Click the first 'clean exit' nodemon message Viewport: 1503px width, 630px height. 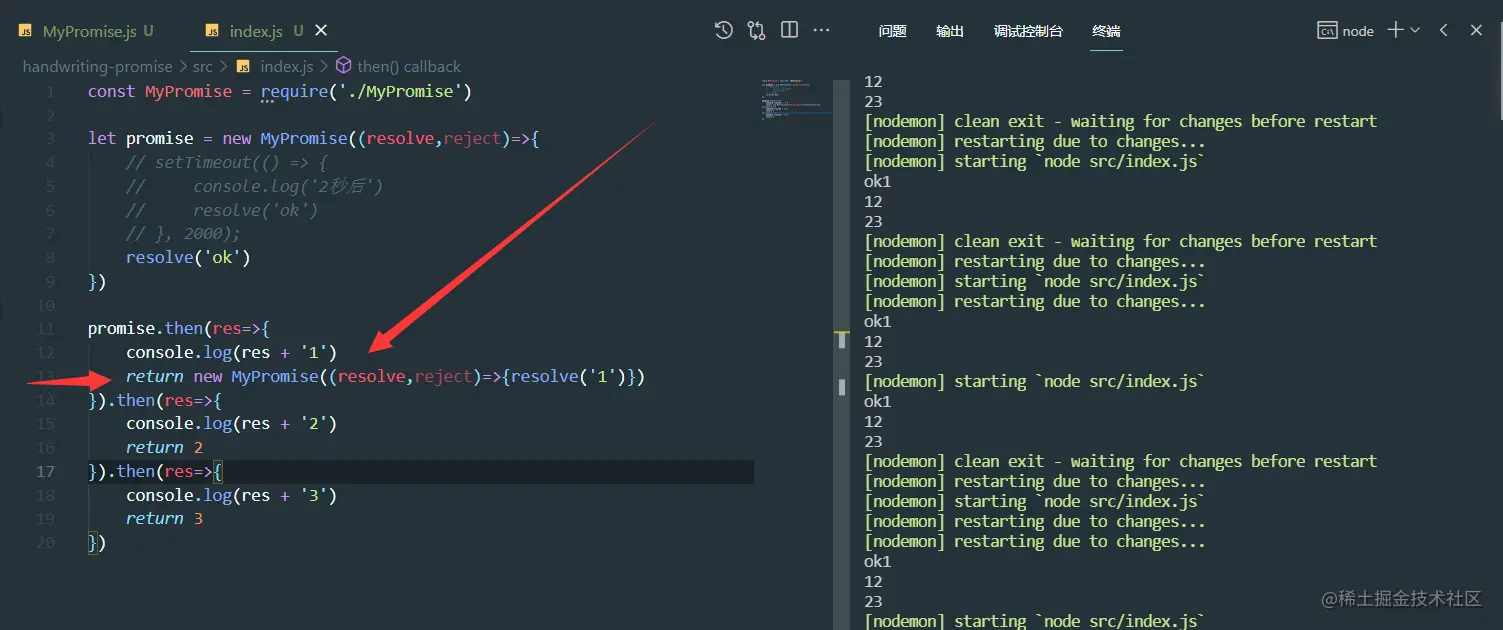click(1120, 121)
